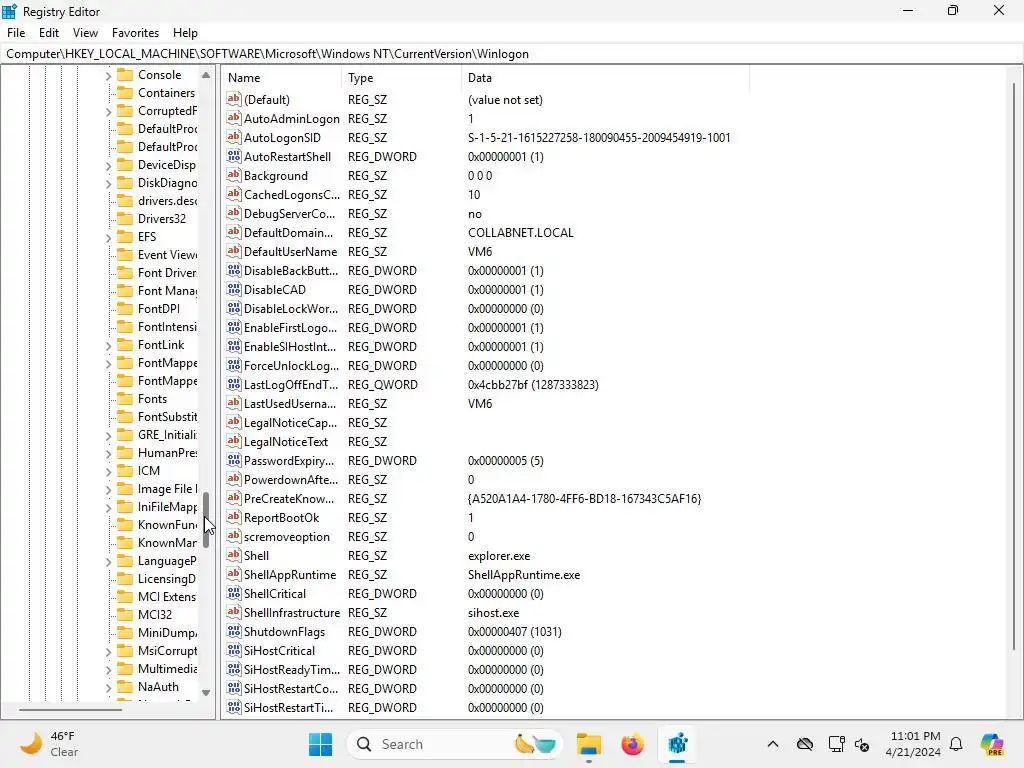Image resolution: width=1024 pixels, height=768 pixels.
Task: Select the AutoLogonSID value name
Action: point(282,138)
